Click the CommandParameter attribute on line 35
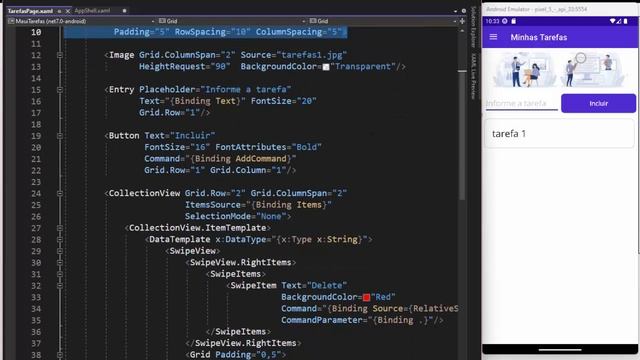640x360 pixels. [x=321, y=320]
